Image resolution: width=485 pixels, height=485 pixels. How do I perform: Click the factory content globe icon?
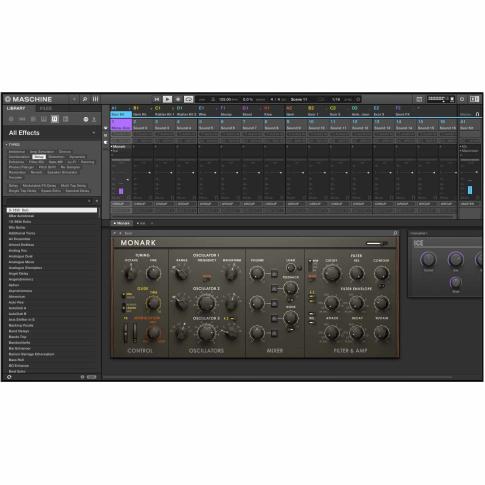(86, 119)
